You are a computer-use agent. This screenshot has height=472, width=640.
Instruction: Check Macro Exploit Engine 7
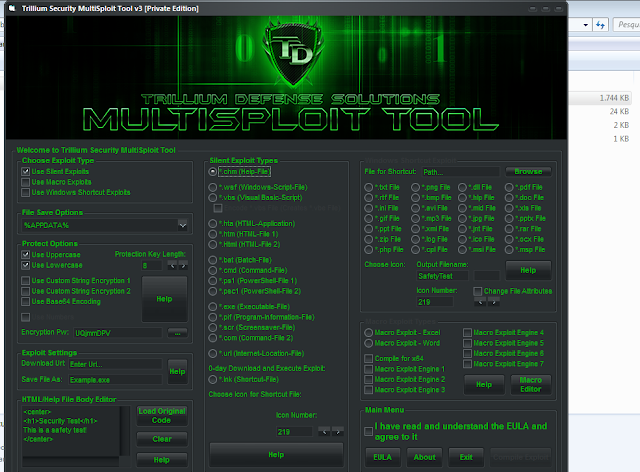pyautogui.click(x=467, y=364)
